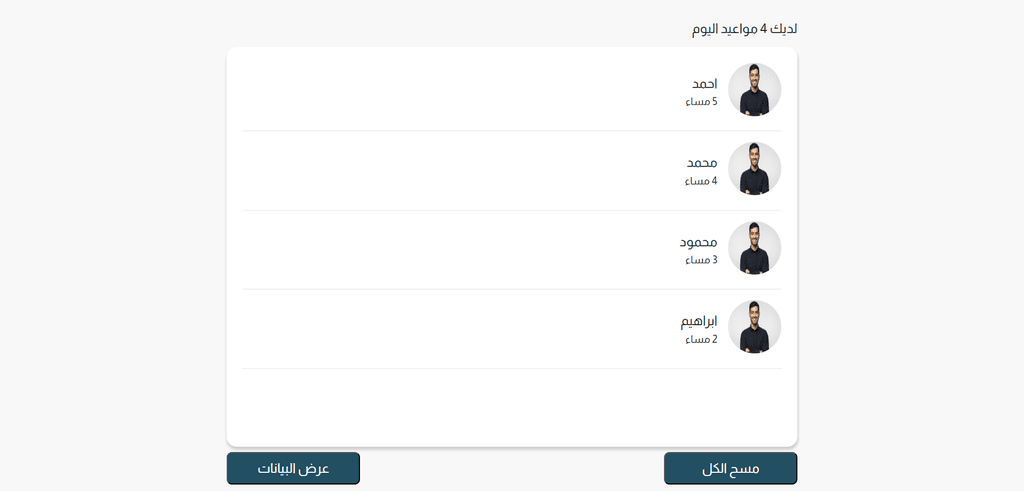
Task: Select the 2 مساء time label
Action: coord(701,339)
